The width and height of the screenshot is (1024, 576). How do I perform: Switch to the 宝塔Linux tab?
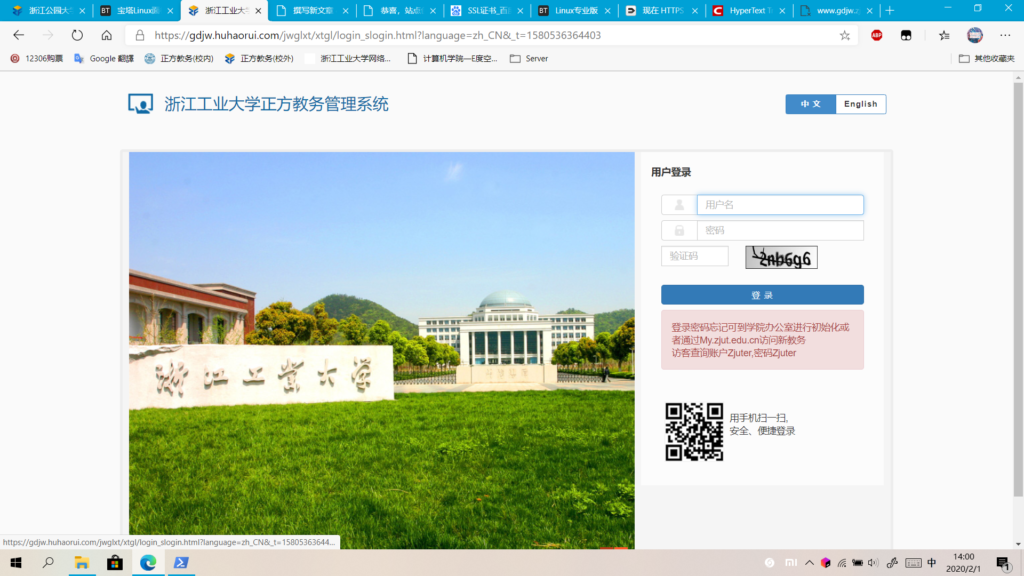tap(138, 10)
